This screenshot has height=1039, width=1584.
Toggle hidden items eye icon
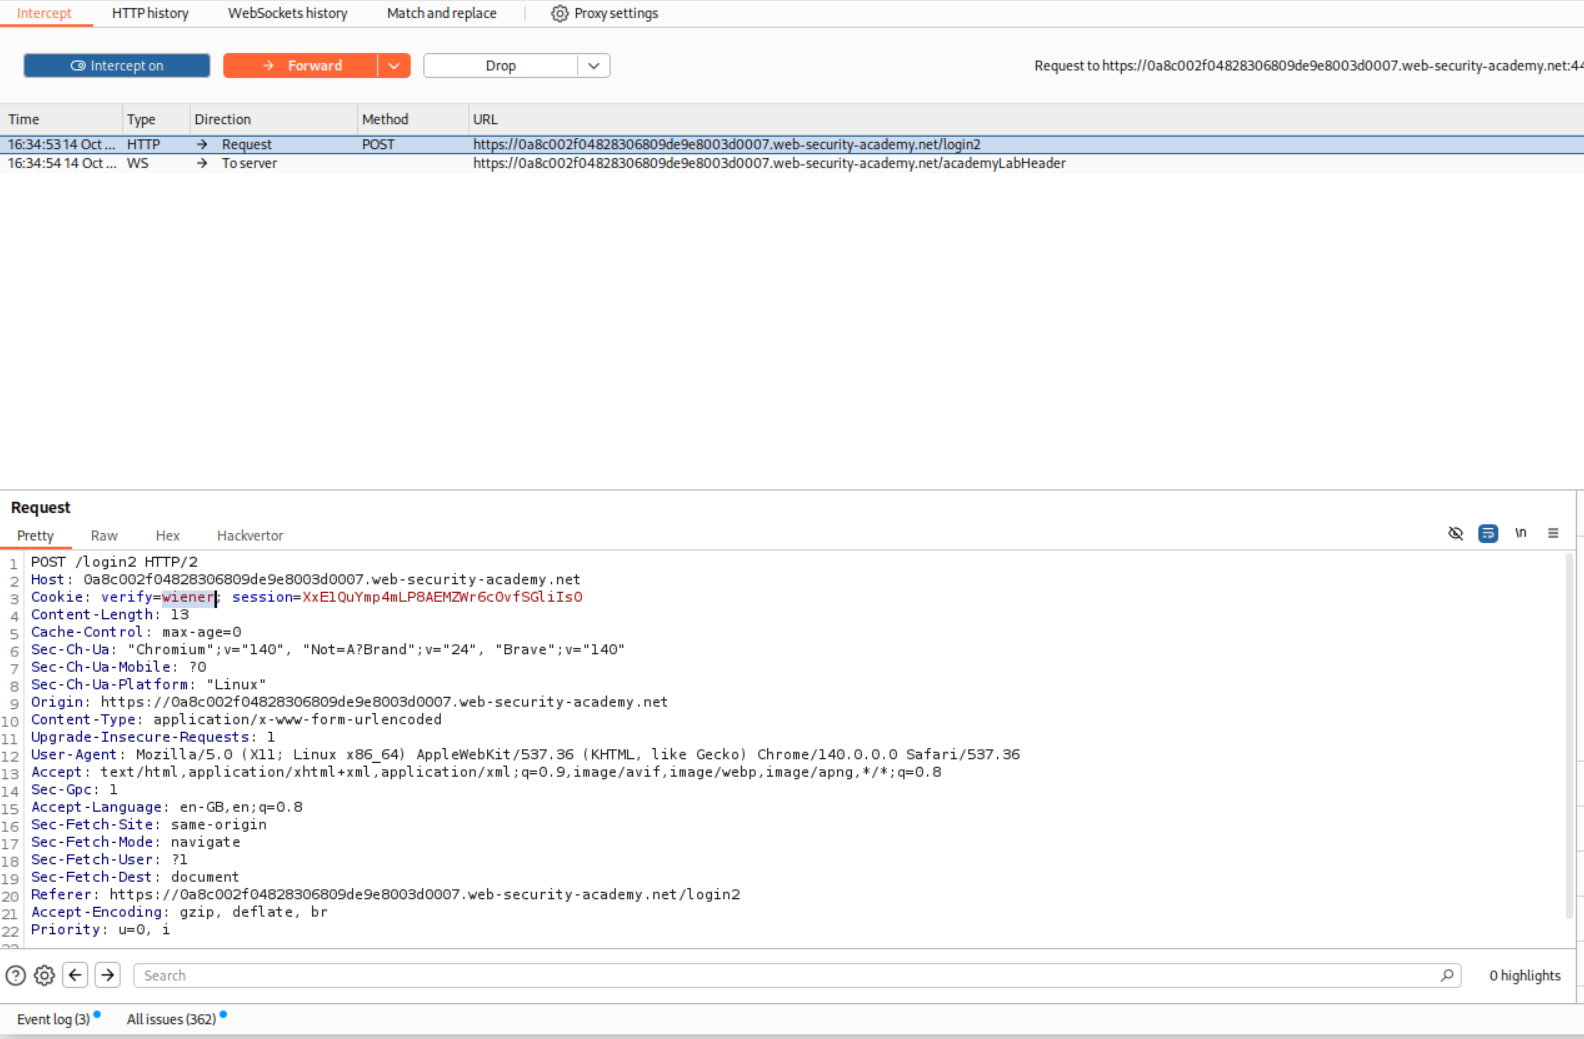[x=1456, y=534]
